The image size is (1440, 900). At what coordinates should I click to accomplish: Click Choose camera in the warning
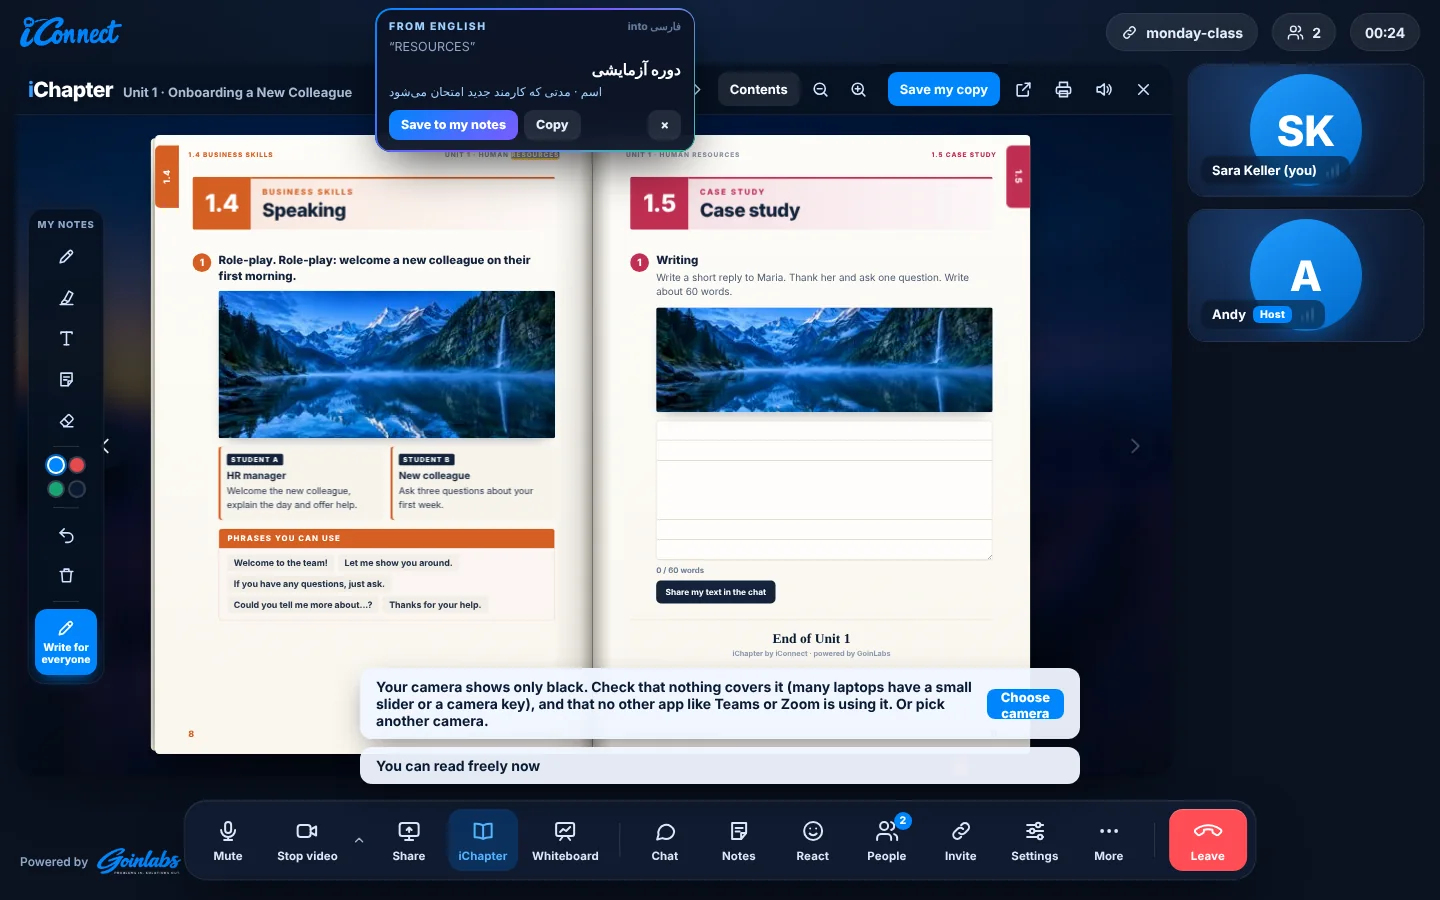tap(1025, 705)
